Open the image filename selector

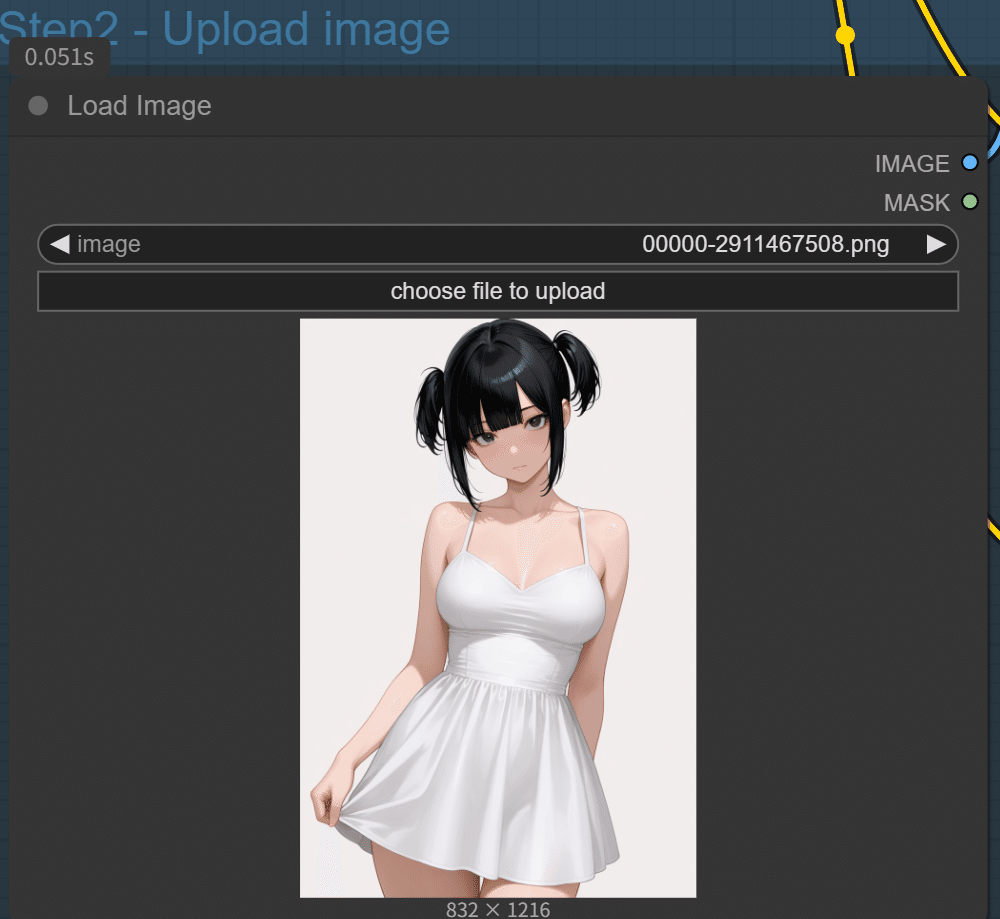point(500,244)
